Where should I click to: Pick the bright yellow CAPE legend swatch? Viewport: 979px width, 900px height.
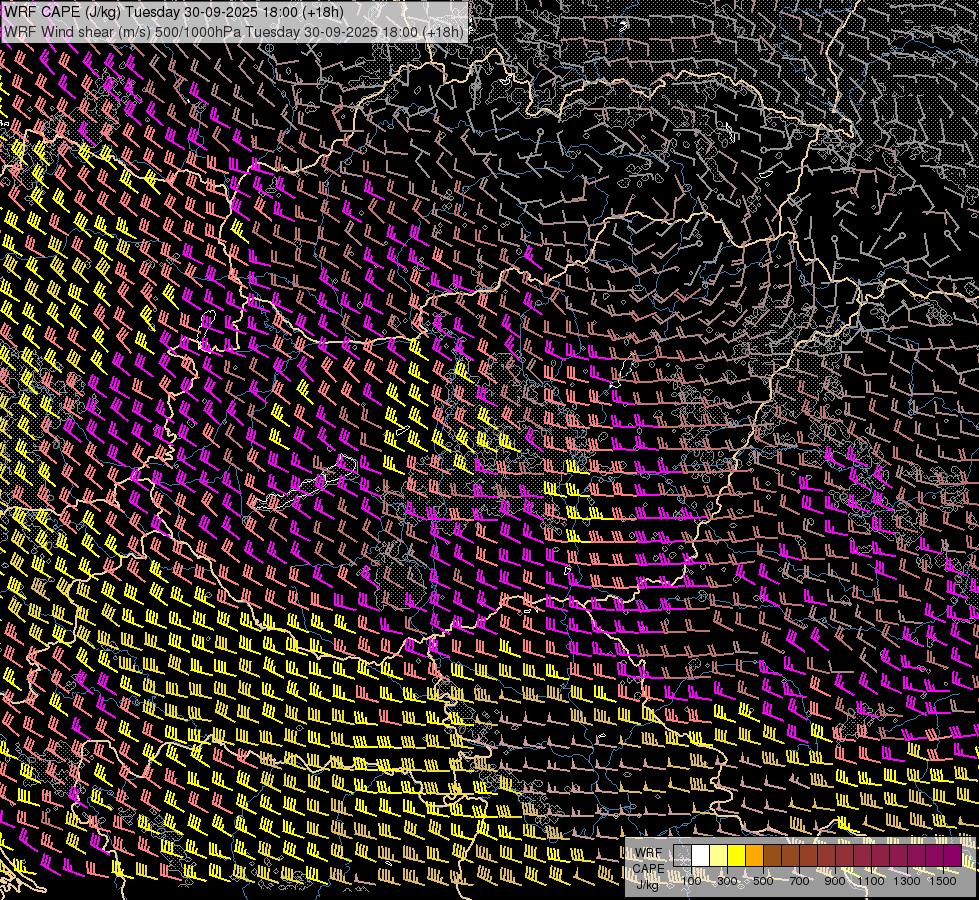click(x=737, y=856)
